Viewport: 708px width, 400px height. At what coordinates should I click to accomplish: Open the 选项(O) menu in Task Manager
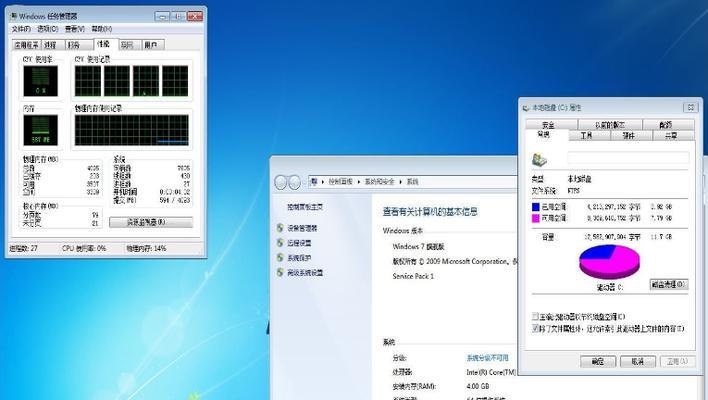coord(47,29)
